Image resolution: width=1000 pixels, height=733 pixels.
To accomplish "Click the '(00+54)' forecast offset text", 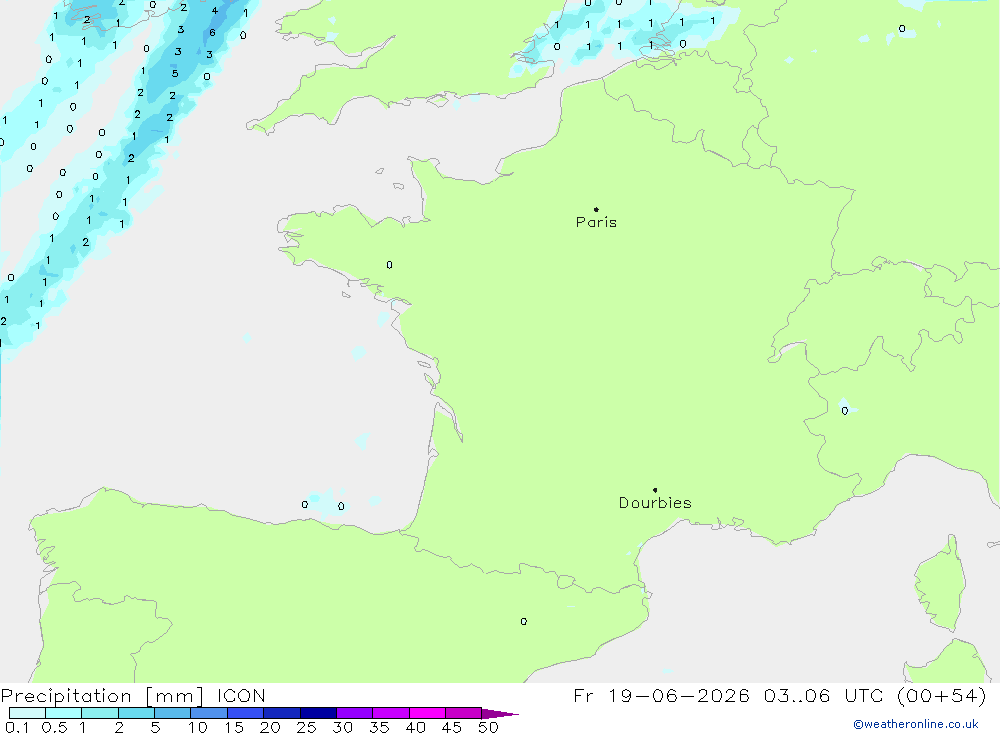I will pyautogui.click(x=941, y=695).
